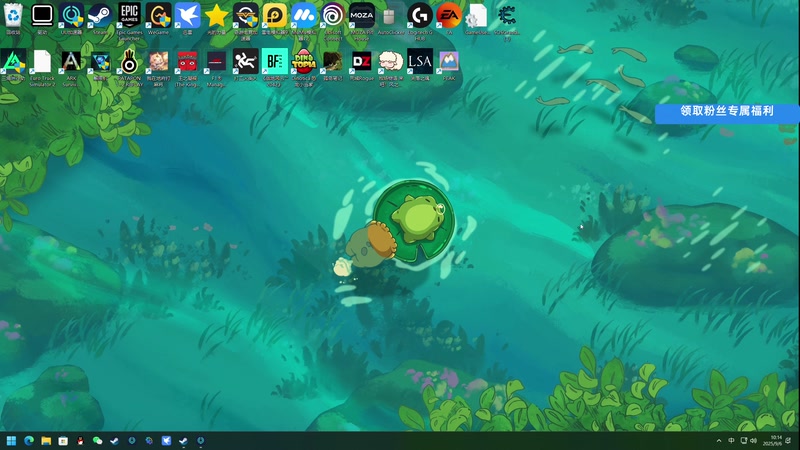Open the Windows Start menu
Image resolution: width=800 pixels, height=450 pixels.
point(11,441)
